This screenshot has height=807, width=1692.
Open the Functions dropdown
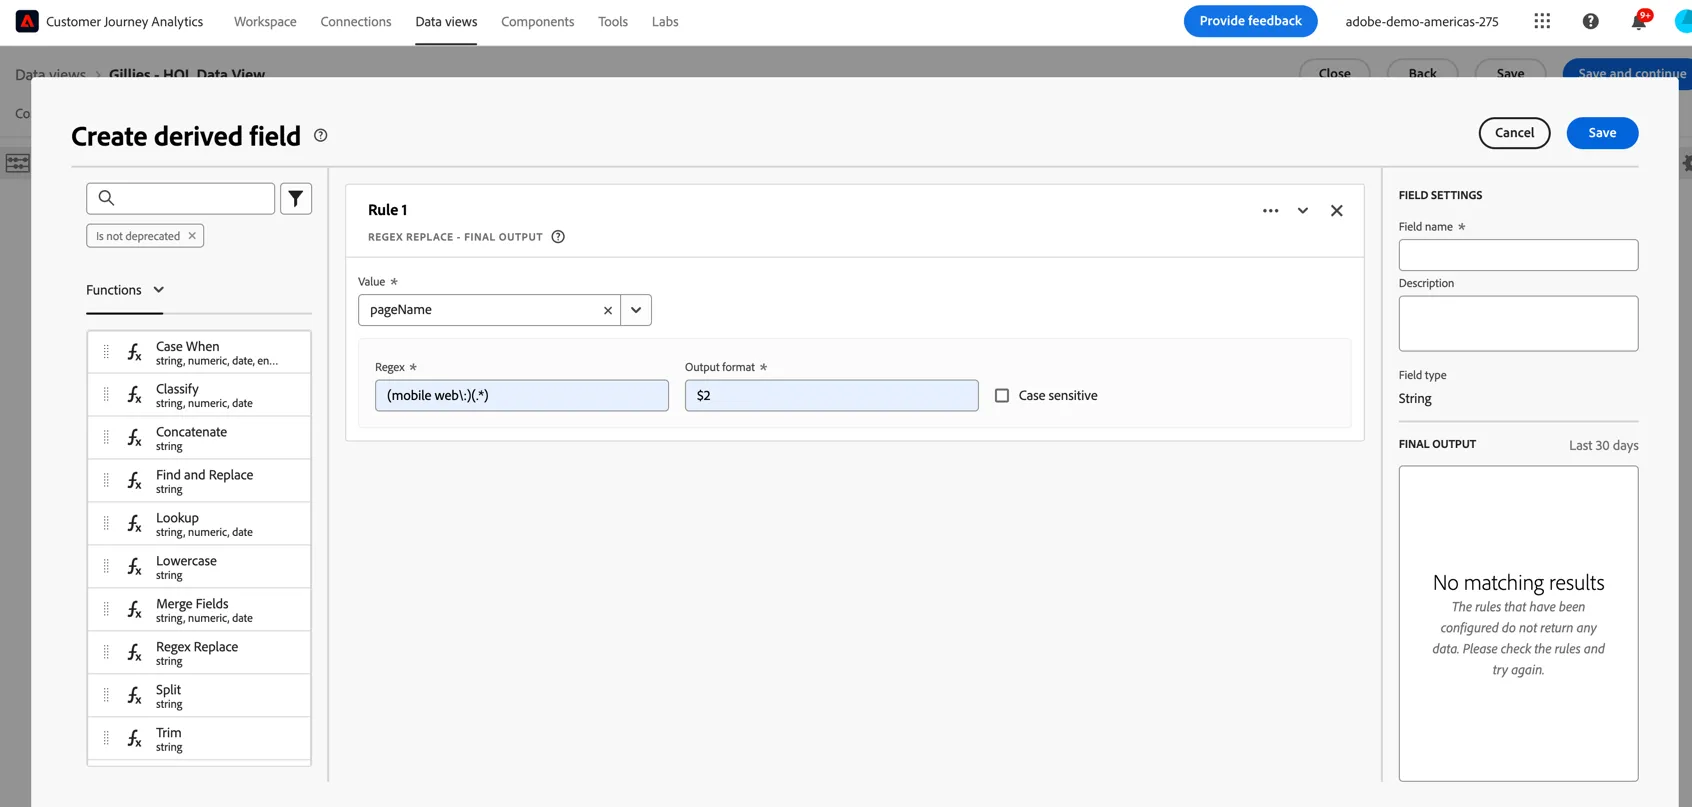click(x=125, y=290)
